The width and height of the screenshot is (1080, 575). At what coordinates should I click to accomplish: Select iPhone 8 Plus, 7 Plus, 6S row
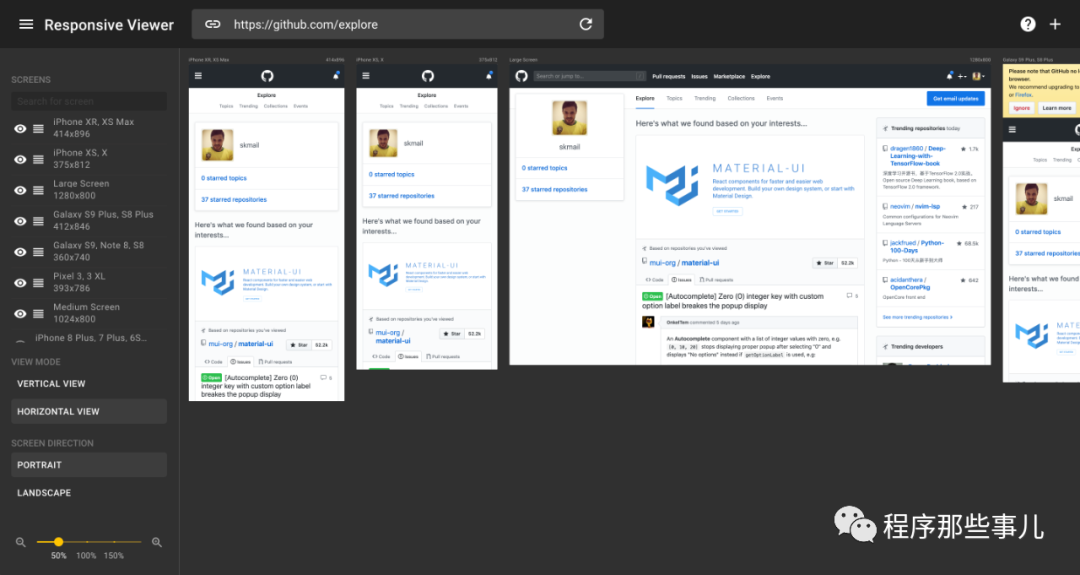pos(89,338)
